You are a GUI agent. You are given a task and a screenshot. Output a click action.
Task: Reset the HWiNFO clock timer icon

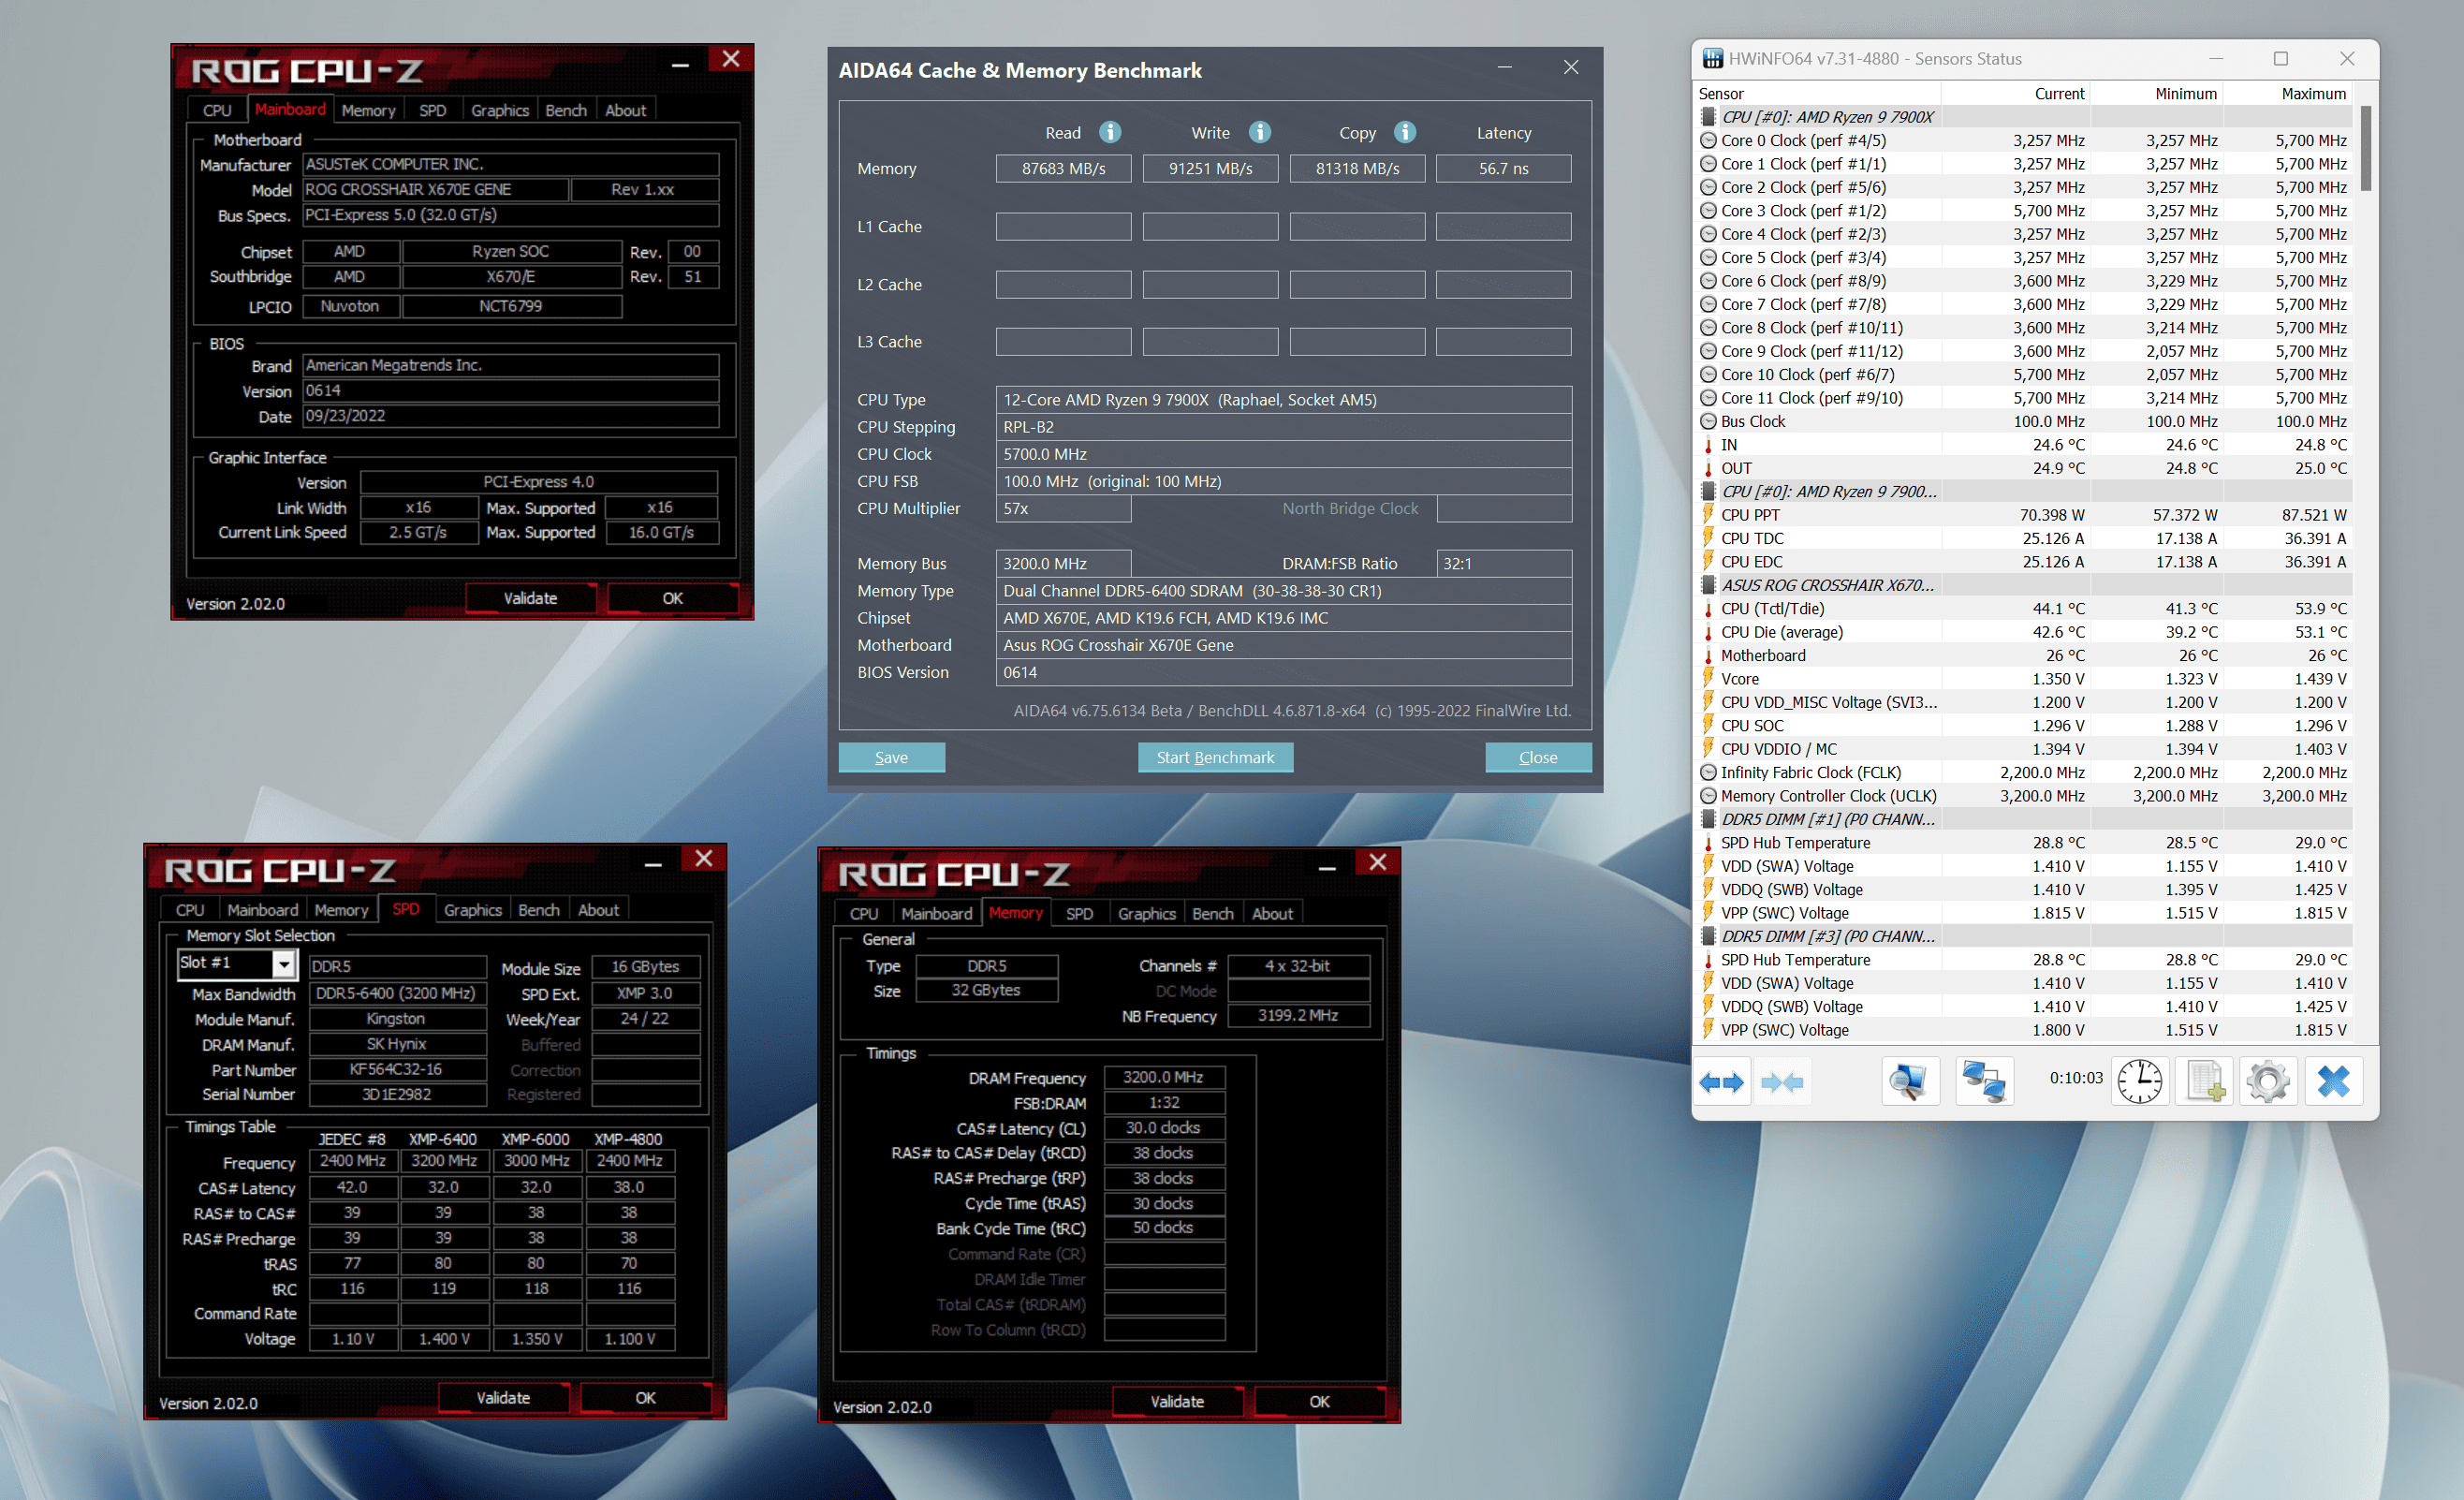click(2138, 1082)
